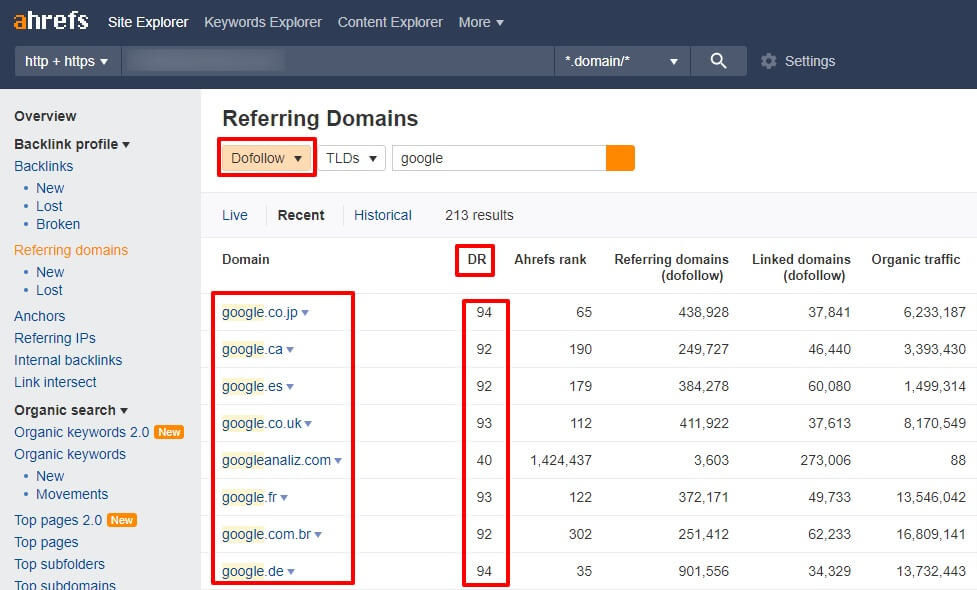Open Referring domains in the sidebar
The width and height of the screenshot is (977, 590).
(x=71, y=250)
